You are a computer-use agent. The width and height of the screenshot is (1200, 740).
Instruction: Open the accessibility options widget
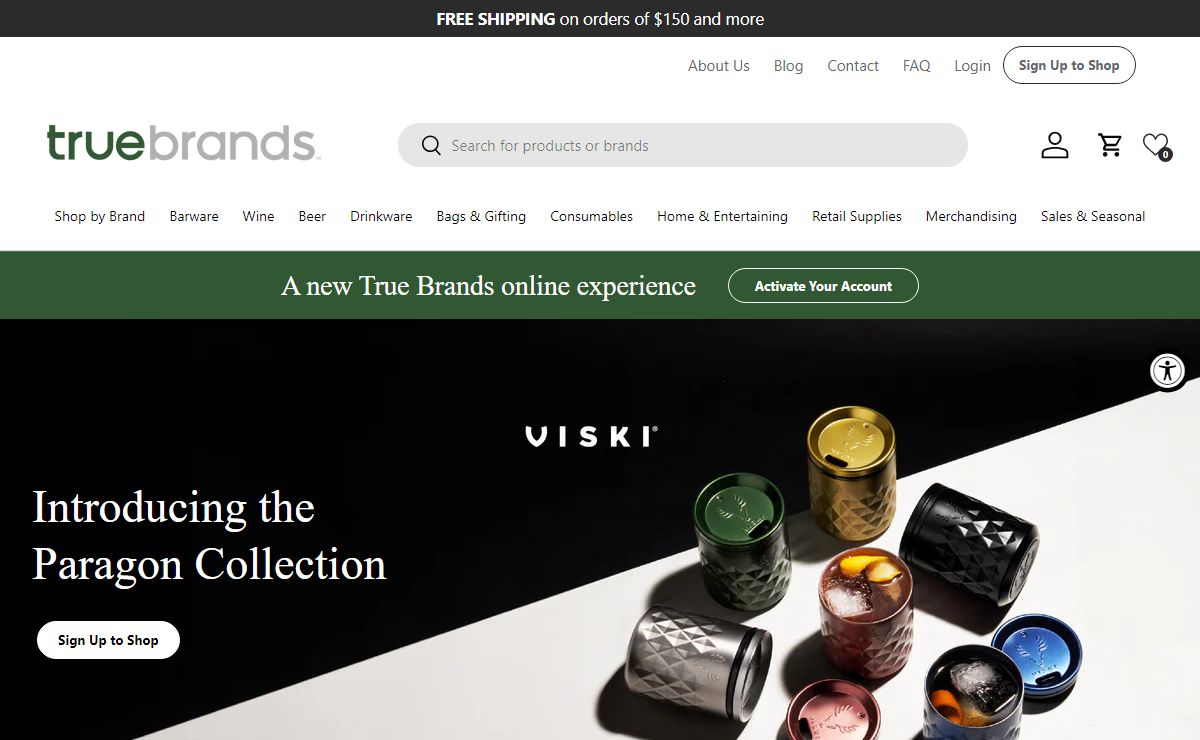pyautogui.click(x=1167, y=370)
